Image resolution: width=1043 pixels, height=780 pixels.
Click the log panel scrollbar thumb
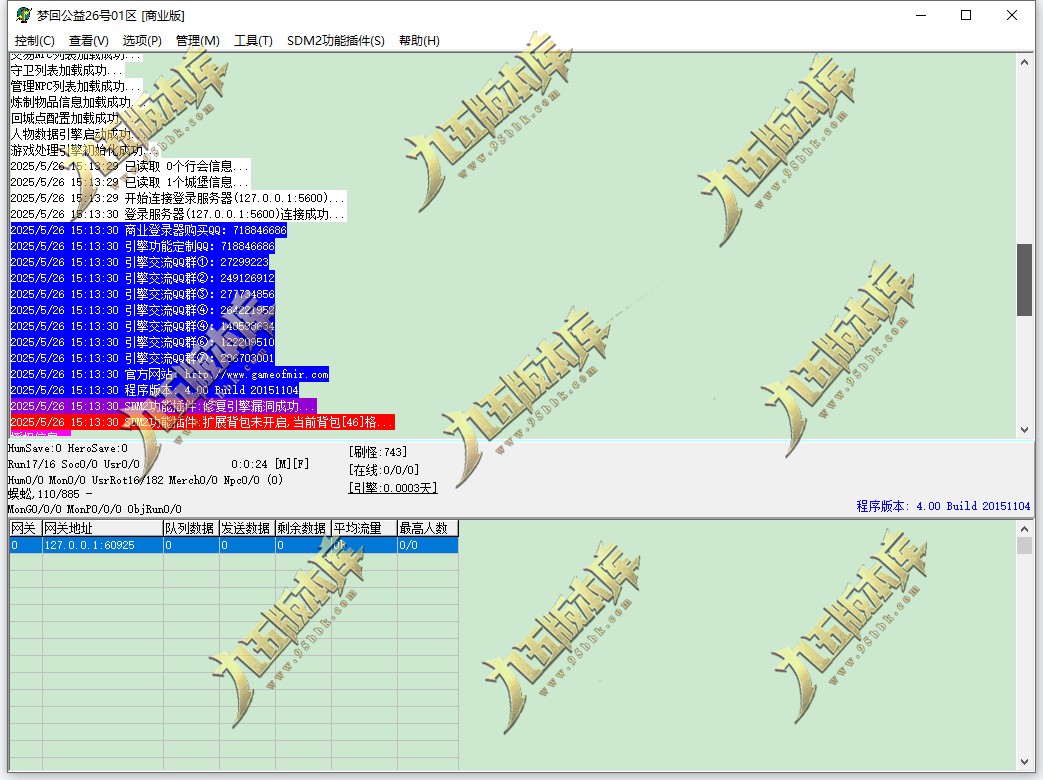[1024, 280]
